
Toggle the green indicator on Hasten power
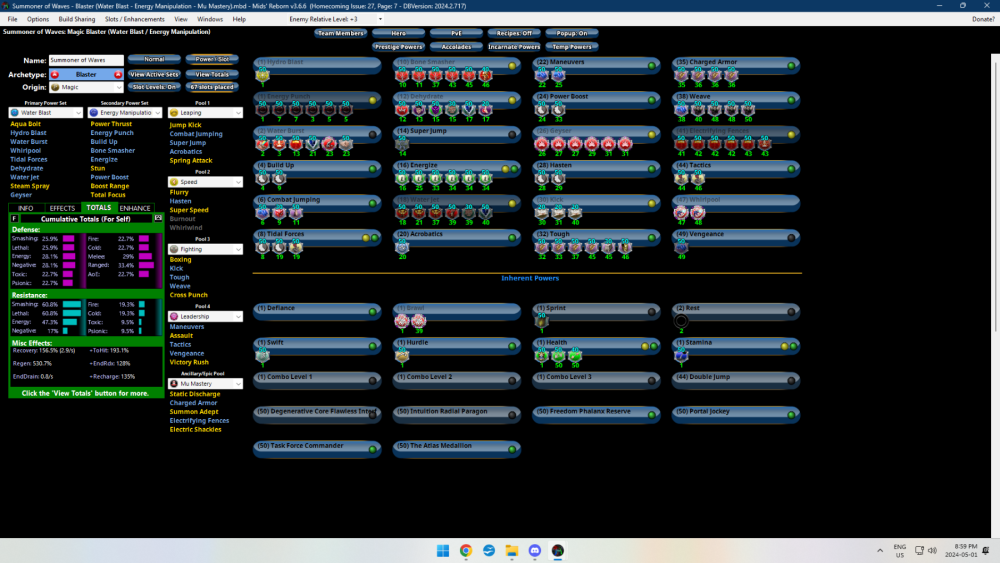click(x=652, y=169)
